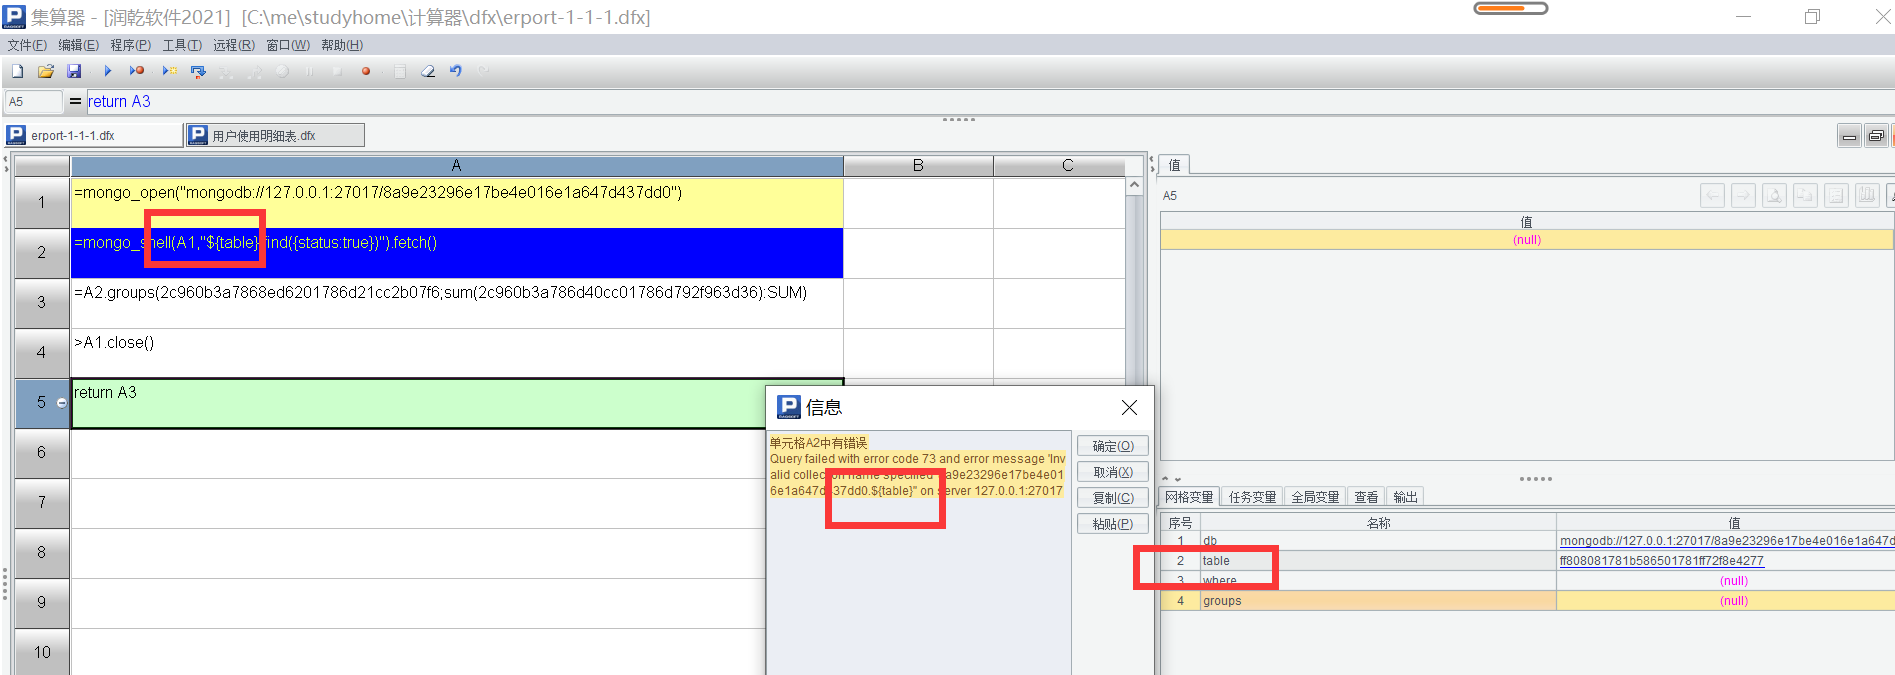Click the table value ff808081781b586501781ff72f8e4277
This screenshot has width=1895, height=675.
point(1662,561)
